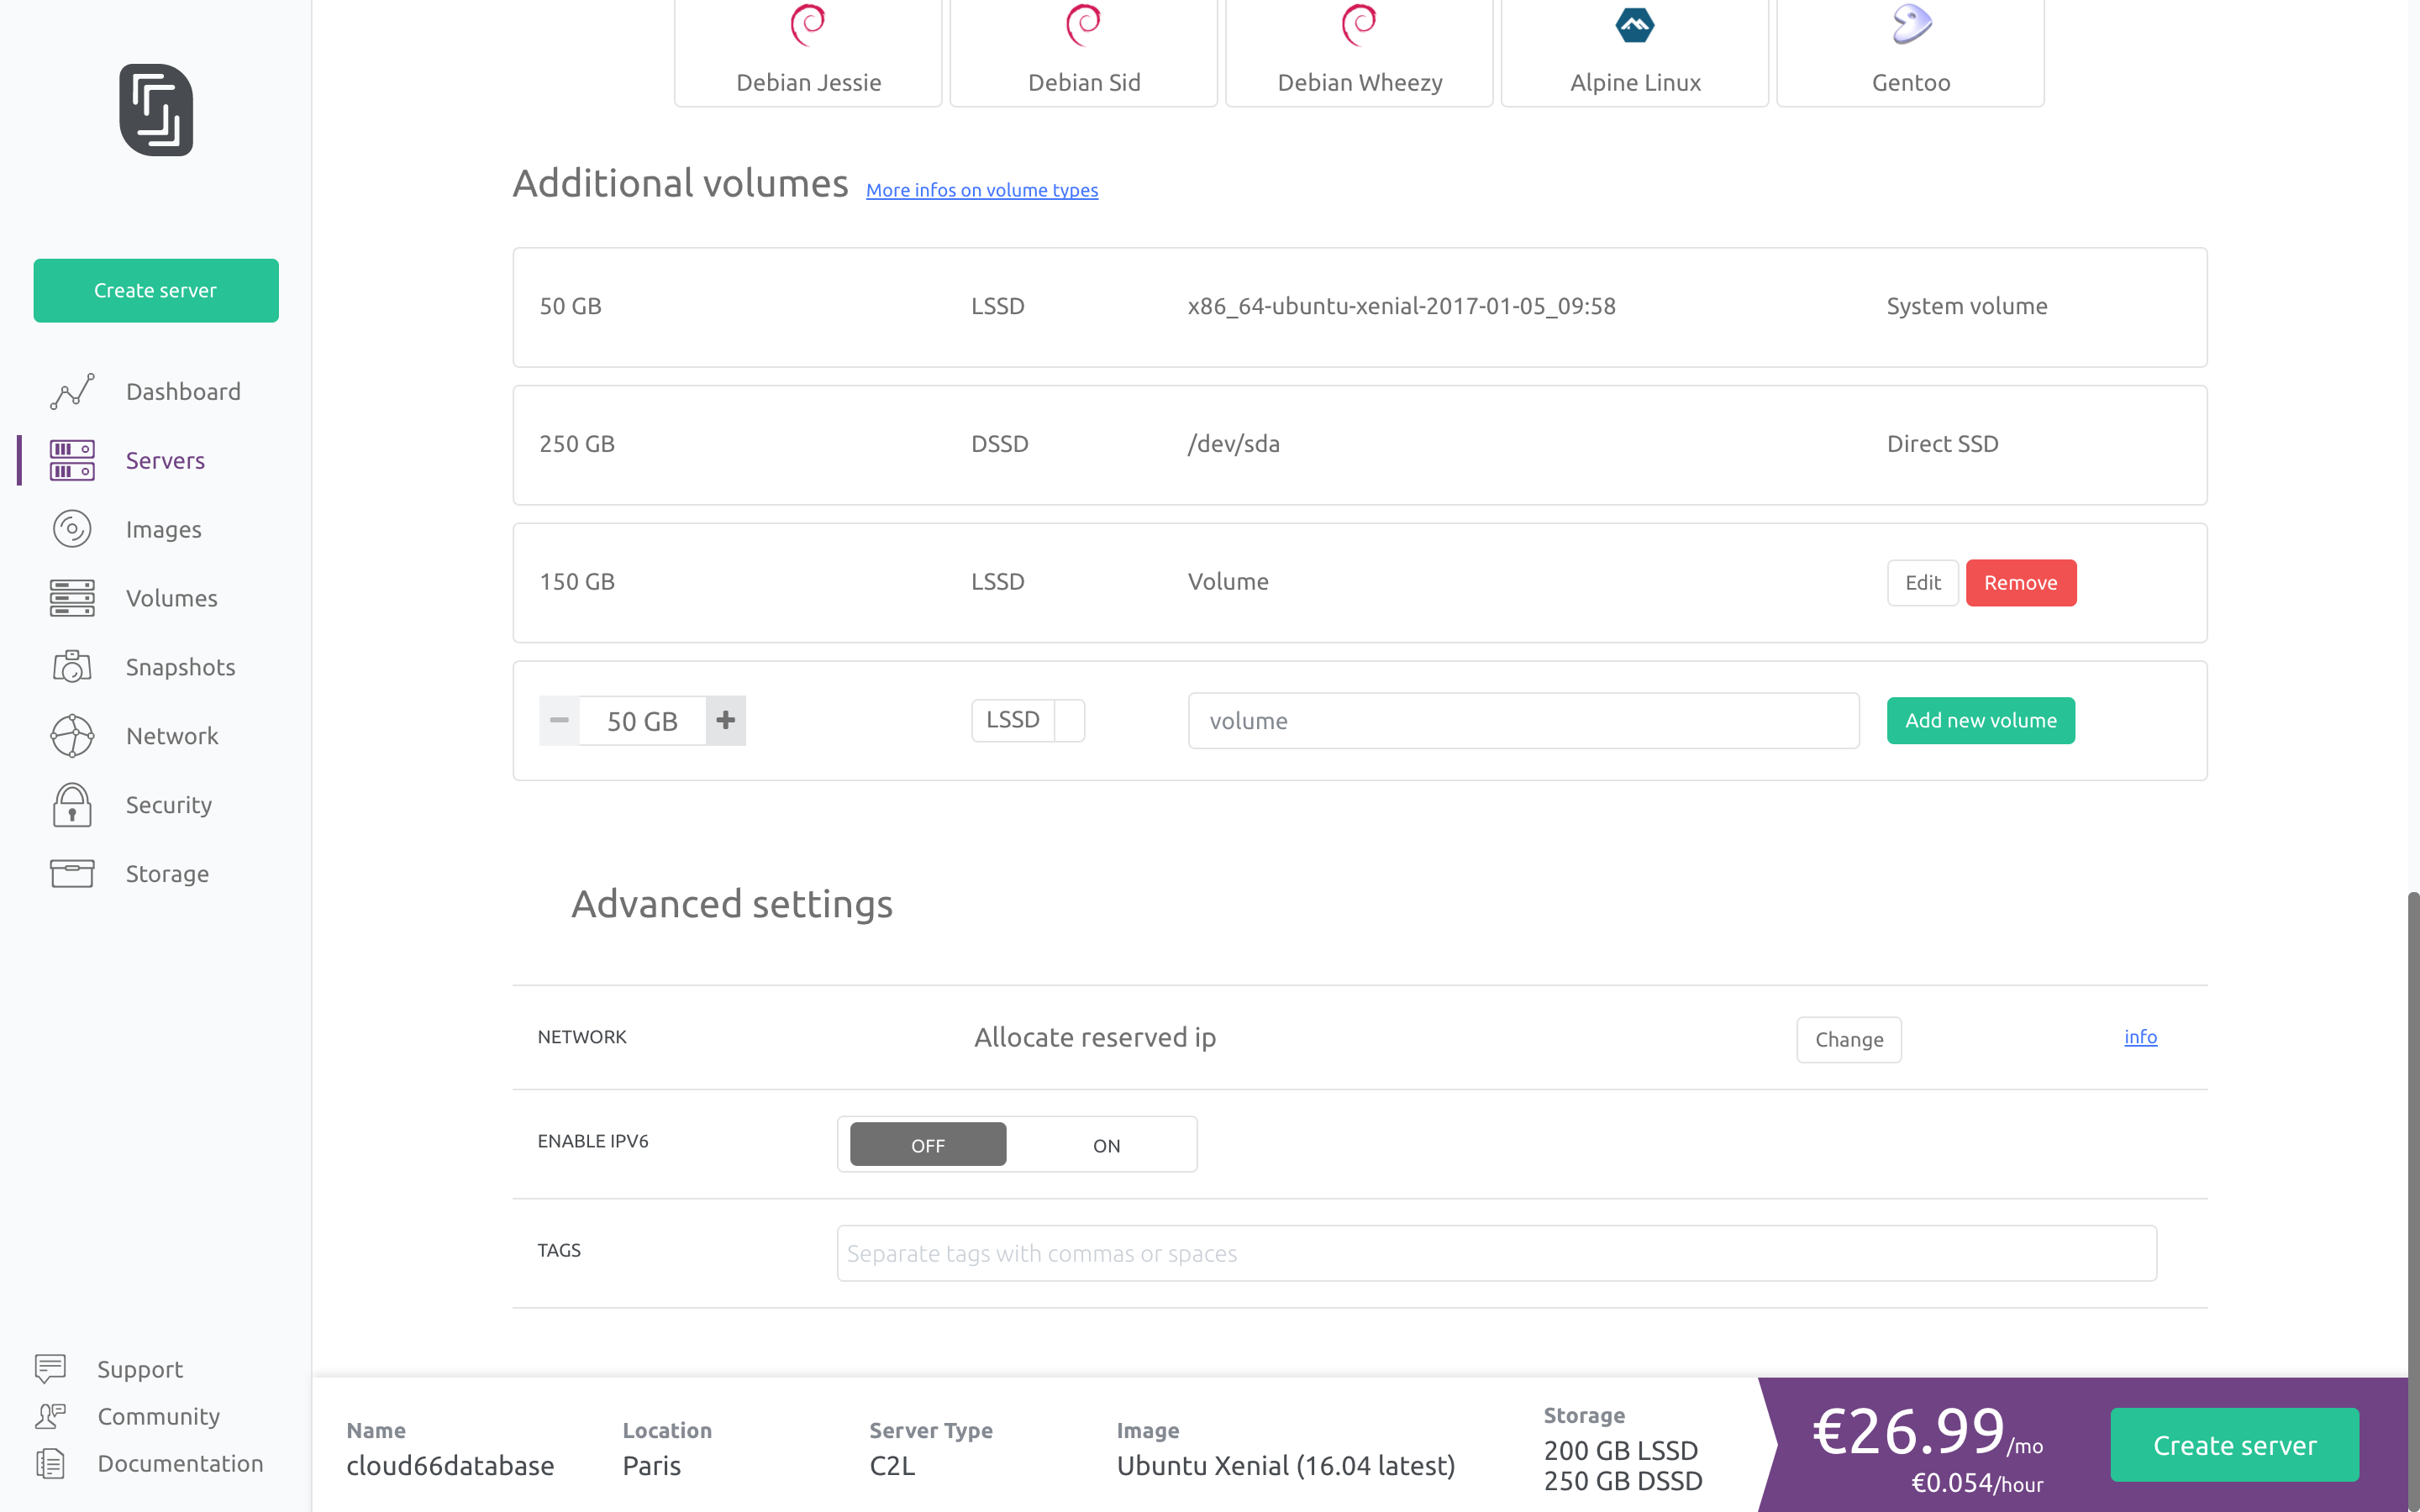Navigate to Servers in the sidebar
The image size is (2420, 1512).
[164, 460]
